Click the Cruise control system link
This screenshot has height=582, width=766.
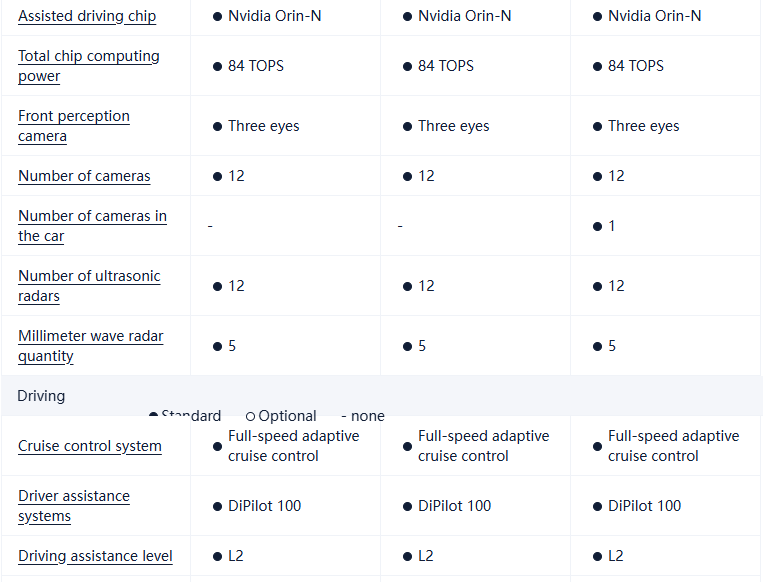tap(90, 446)
